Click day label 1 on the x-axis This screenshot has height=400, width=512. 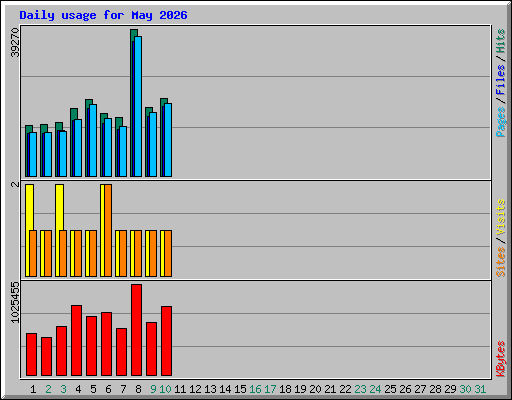tap(33, 389)
